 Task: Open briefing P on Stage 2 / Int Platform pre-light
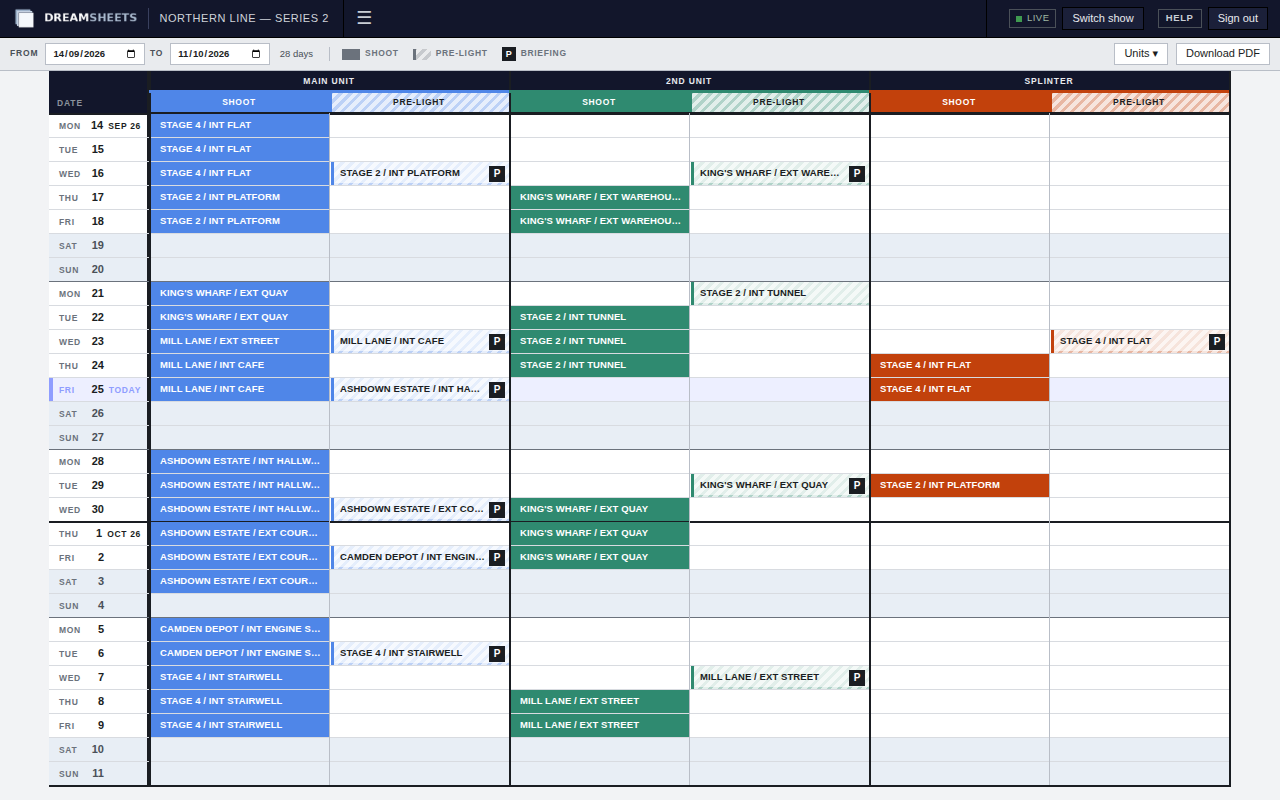point(497,174)
